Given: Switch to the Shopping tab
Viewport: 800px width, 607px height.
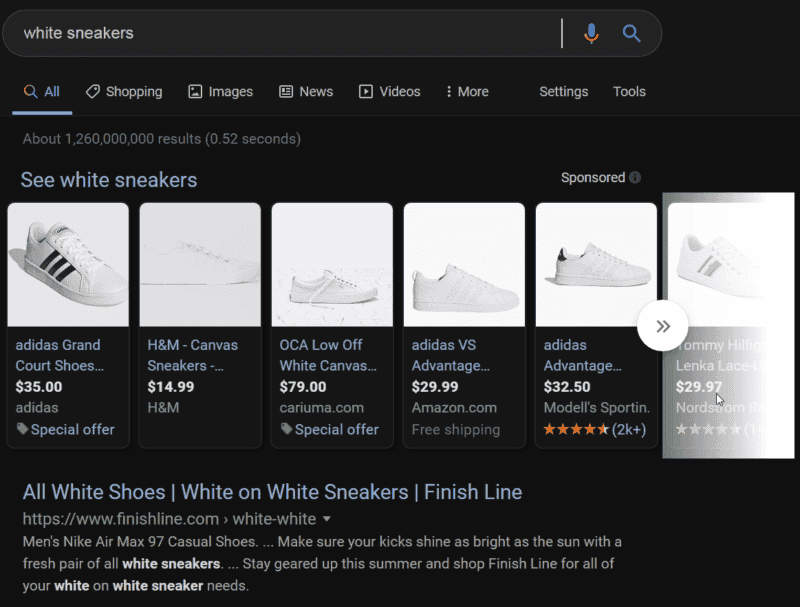Looking at the screenshot, I should point(124,92).
